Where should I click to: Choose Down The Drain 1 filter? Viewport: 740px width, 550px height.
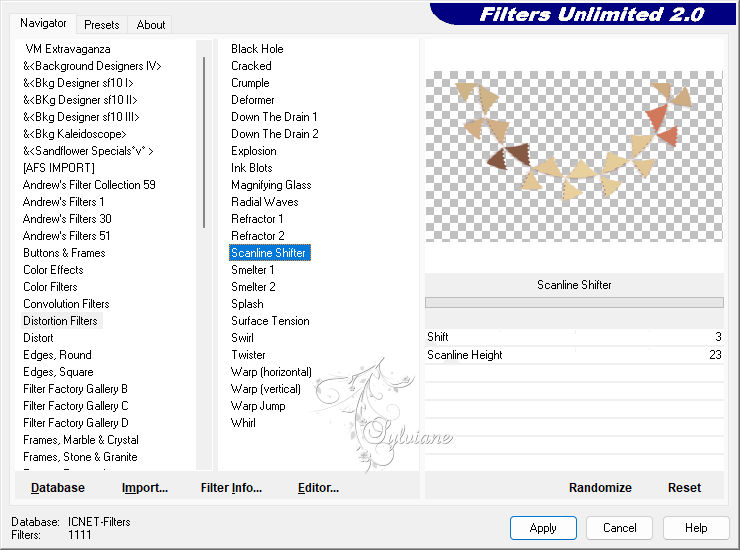[274, 117]
